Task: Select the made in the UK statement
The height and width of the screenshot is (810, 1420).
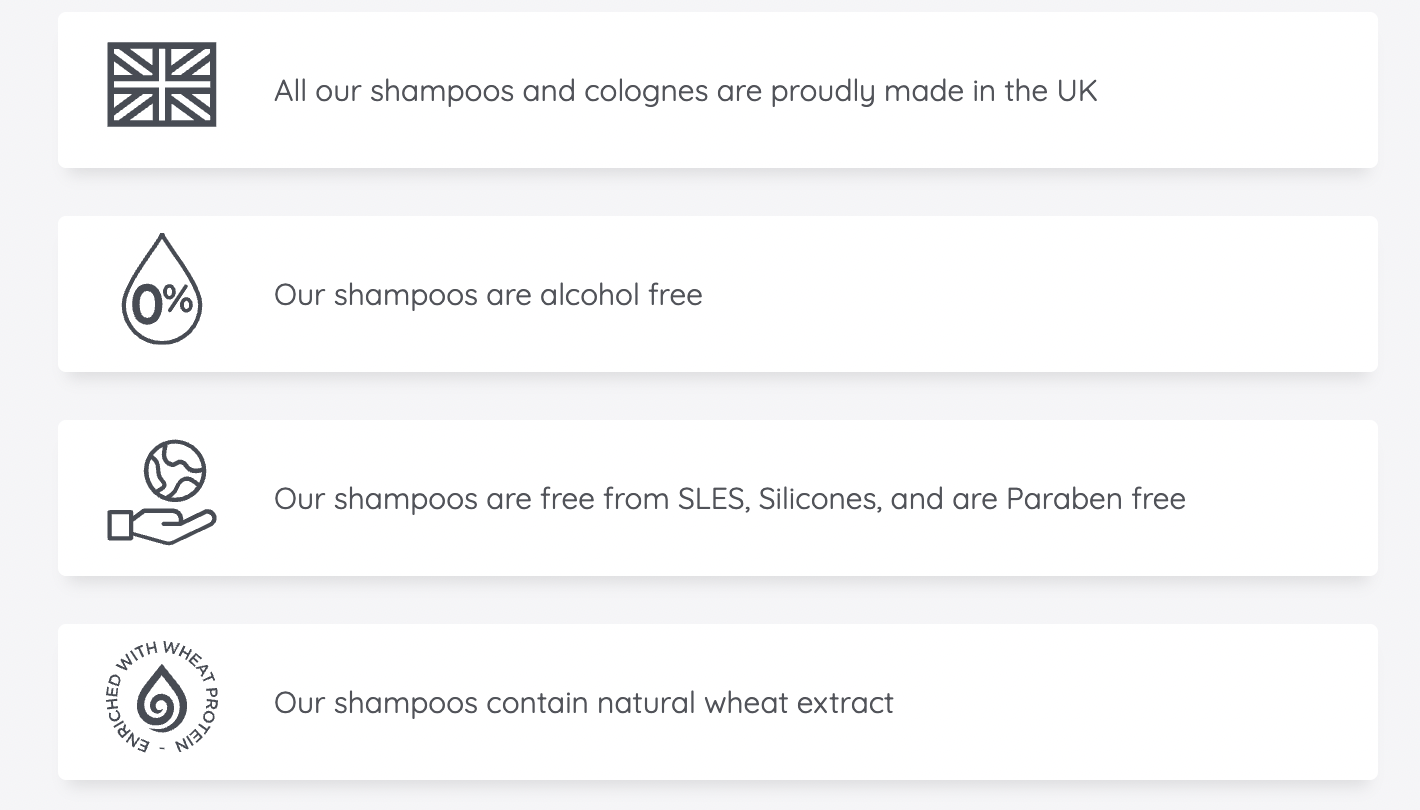Action: coord(686,91)
